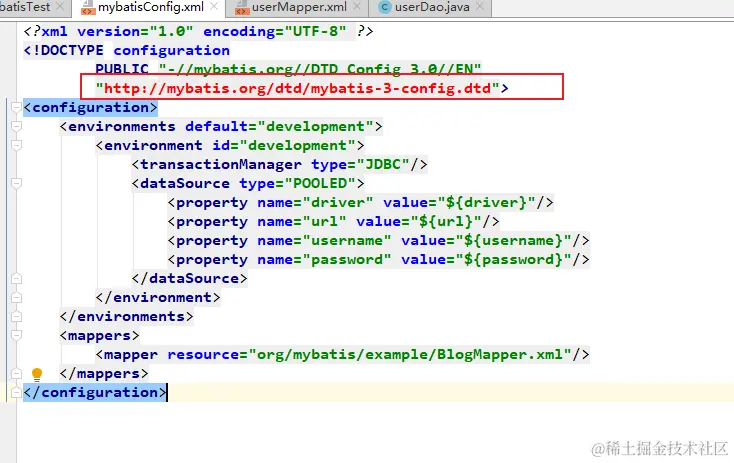734x463 pixels.
Task: Click the xml version="1.0" declaration line
Action: (x=198, y=31)
